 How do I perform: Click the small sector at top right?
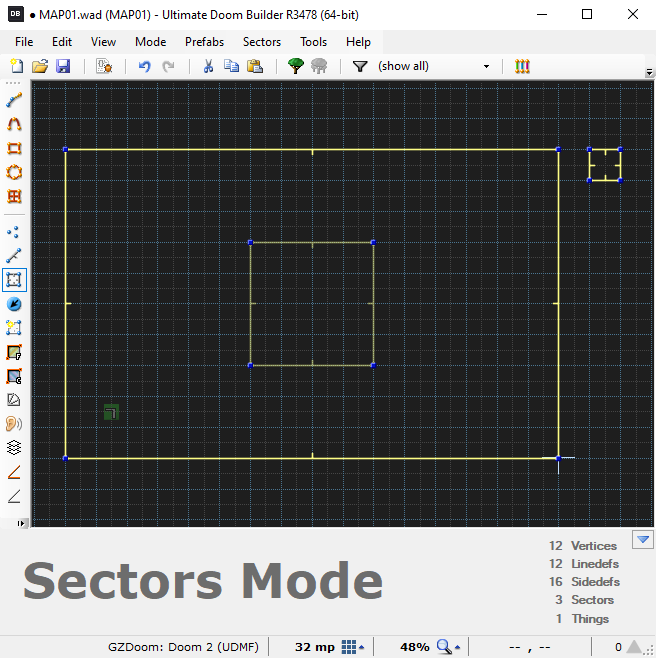point(605,164)
